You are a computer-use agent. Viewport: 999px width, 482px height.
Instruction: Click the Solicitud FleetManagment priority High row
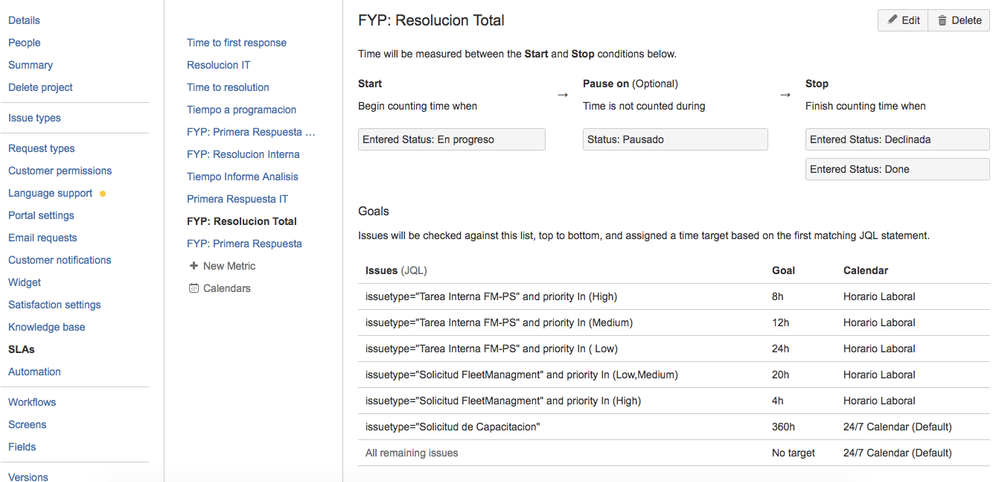click(674, 401)
